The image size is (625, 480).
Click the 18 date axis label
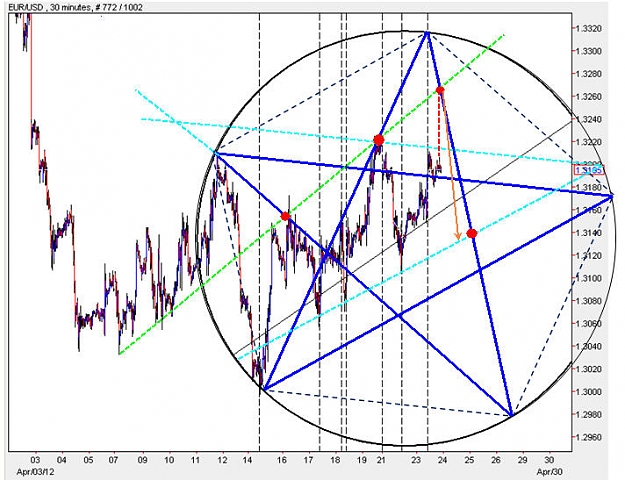[336, 460]
